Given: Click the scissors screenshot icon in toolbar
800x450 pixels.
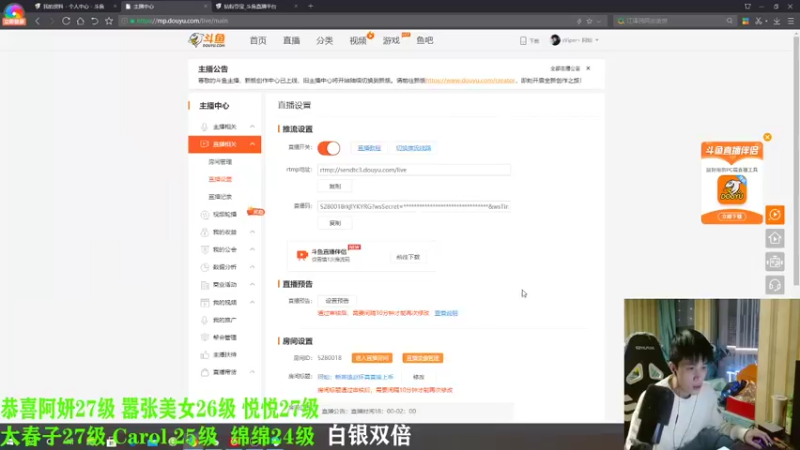Looking at the screenshot, I should click(759, 21).
